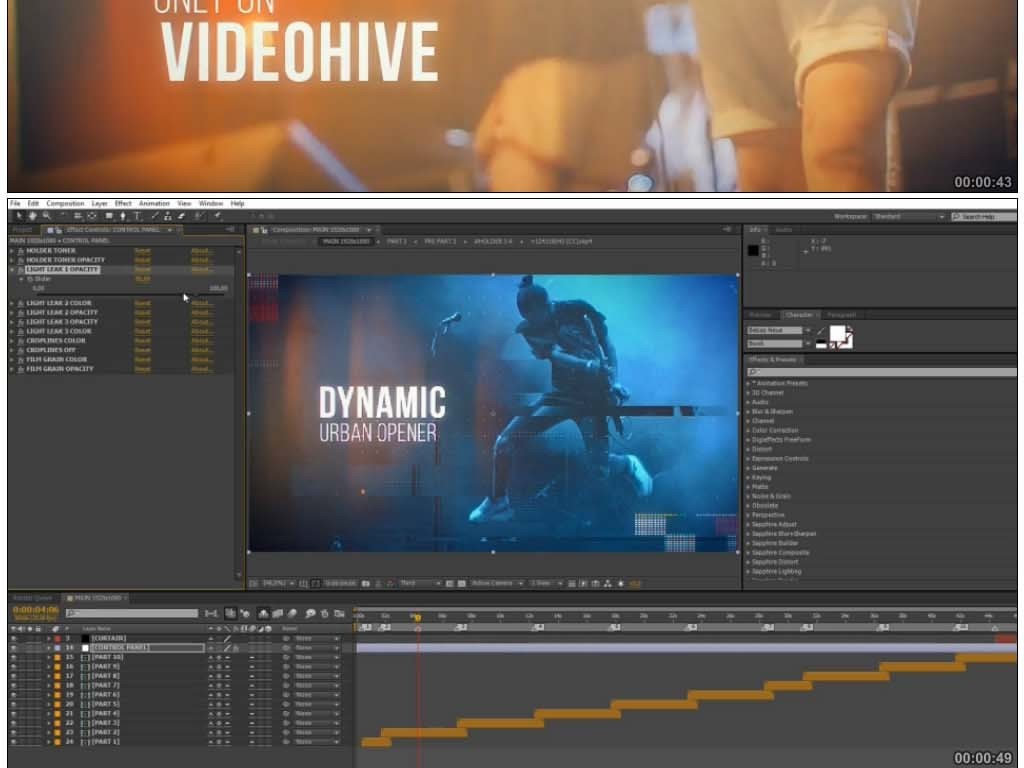Select the Selection arrow tool in toolbar
Image resolution: width=1024 pixels, height=768 pixels.
click(19, 216)
